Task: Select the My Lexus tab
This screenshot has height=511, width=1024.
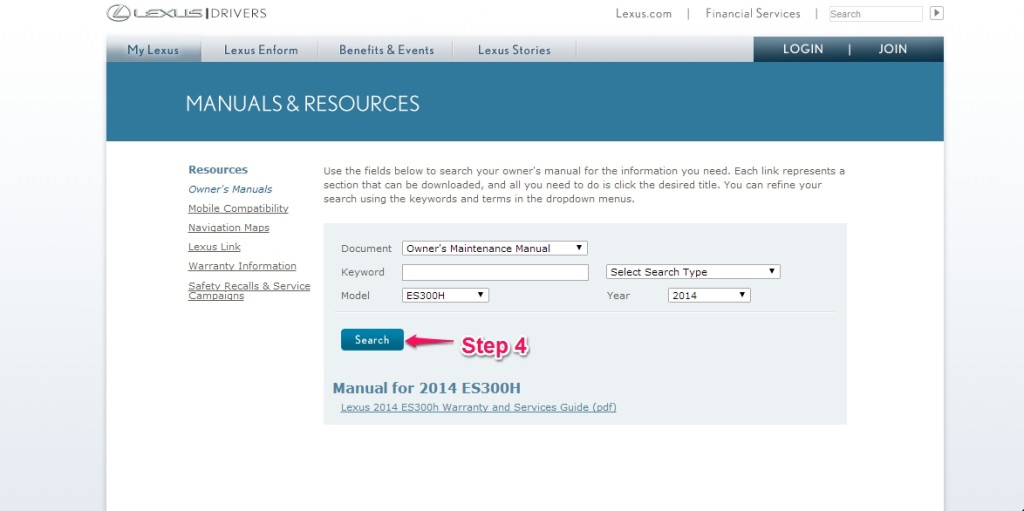Action: [153, 50]
